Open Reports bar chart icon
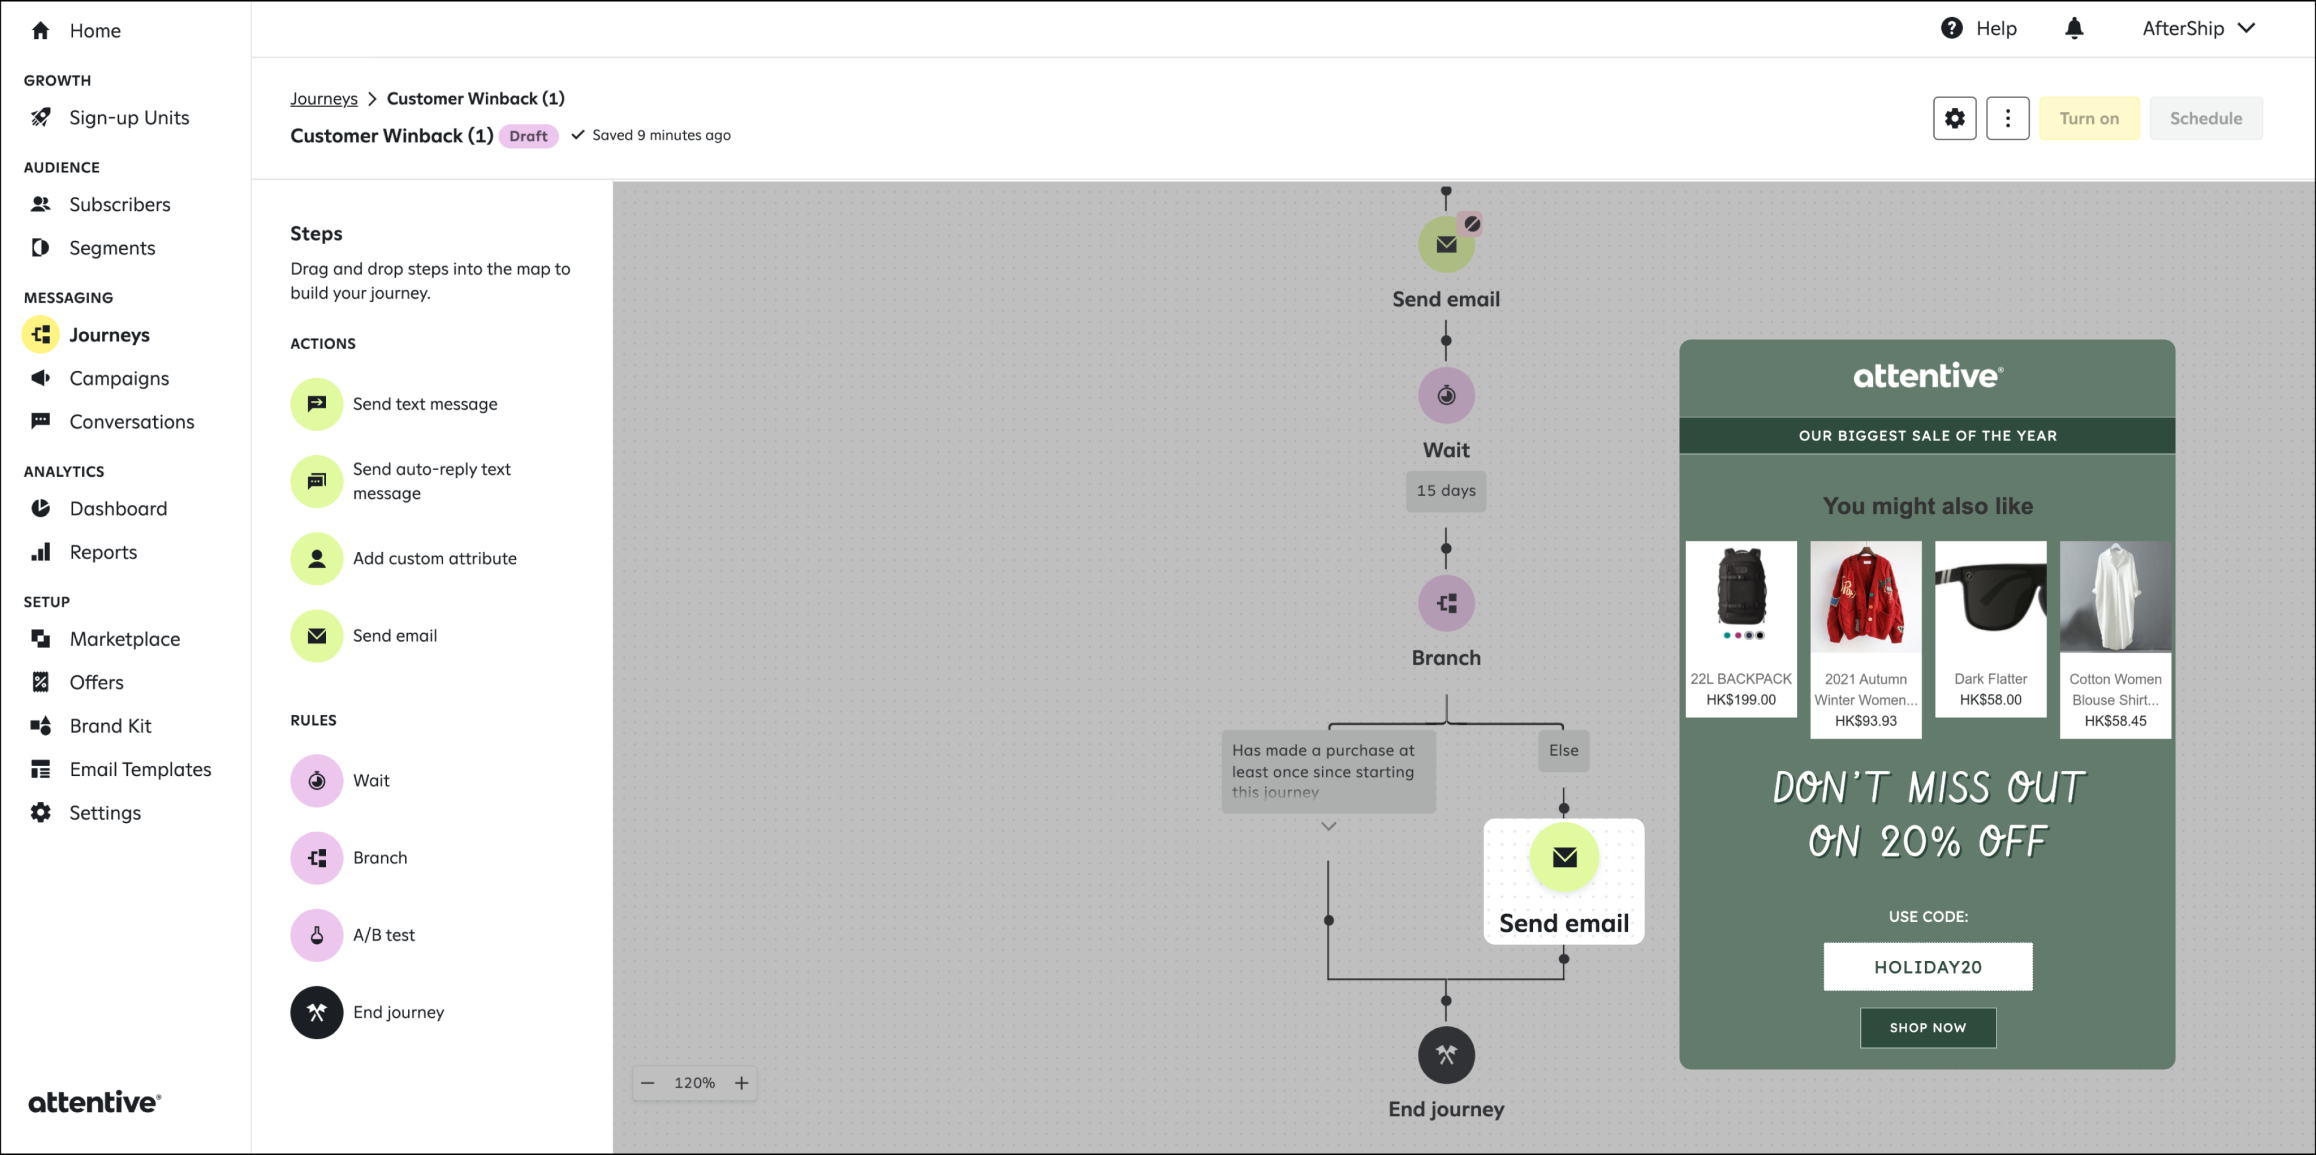The width and height of the screenshot is (2316, 1155). 40,551
